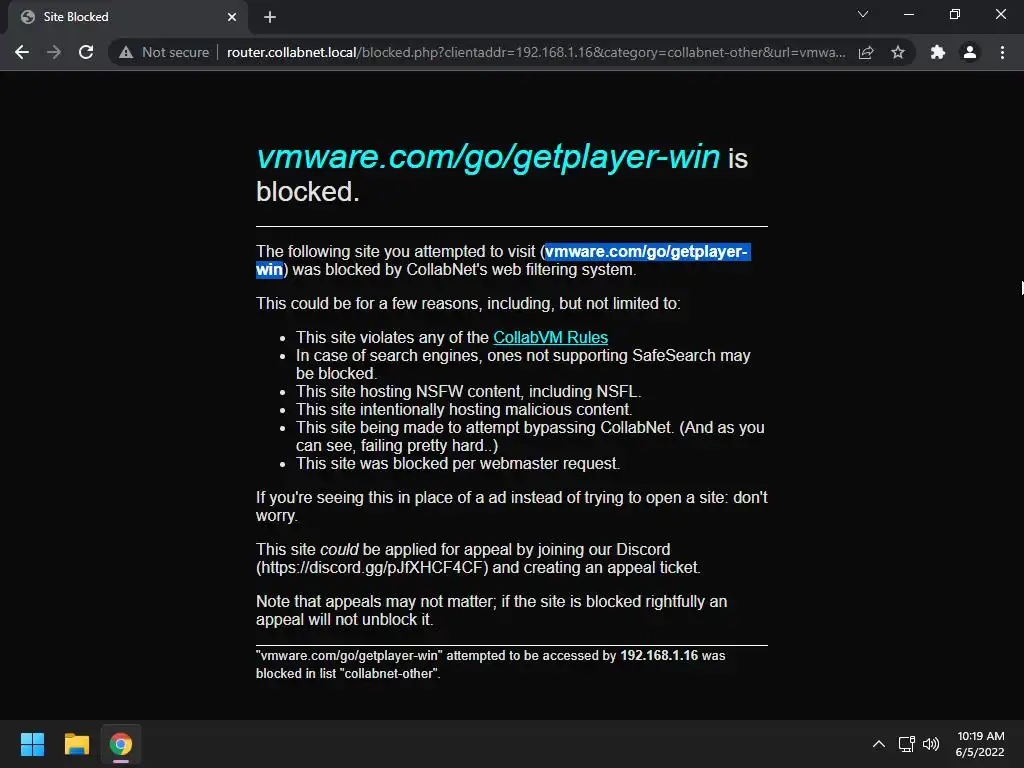Open the Extensions puzzle icon
1024x768 pixels.
[x=938, y=52]
